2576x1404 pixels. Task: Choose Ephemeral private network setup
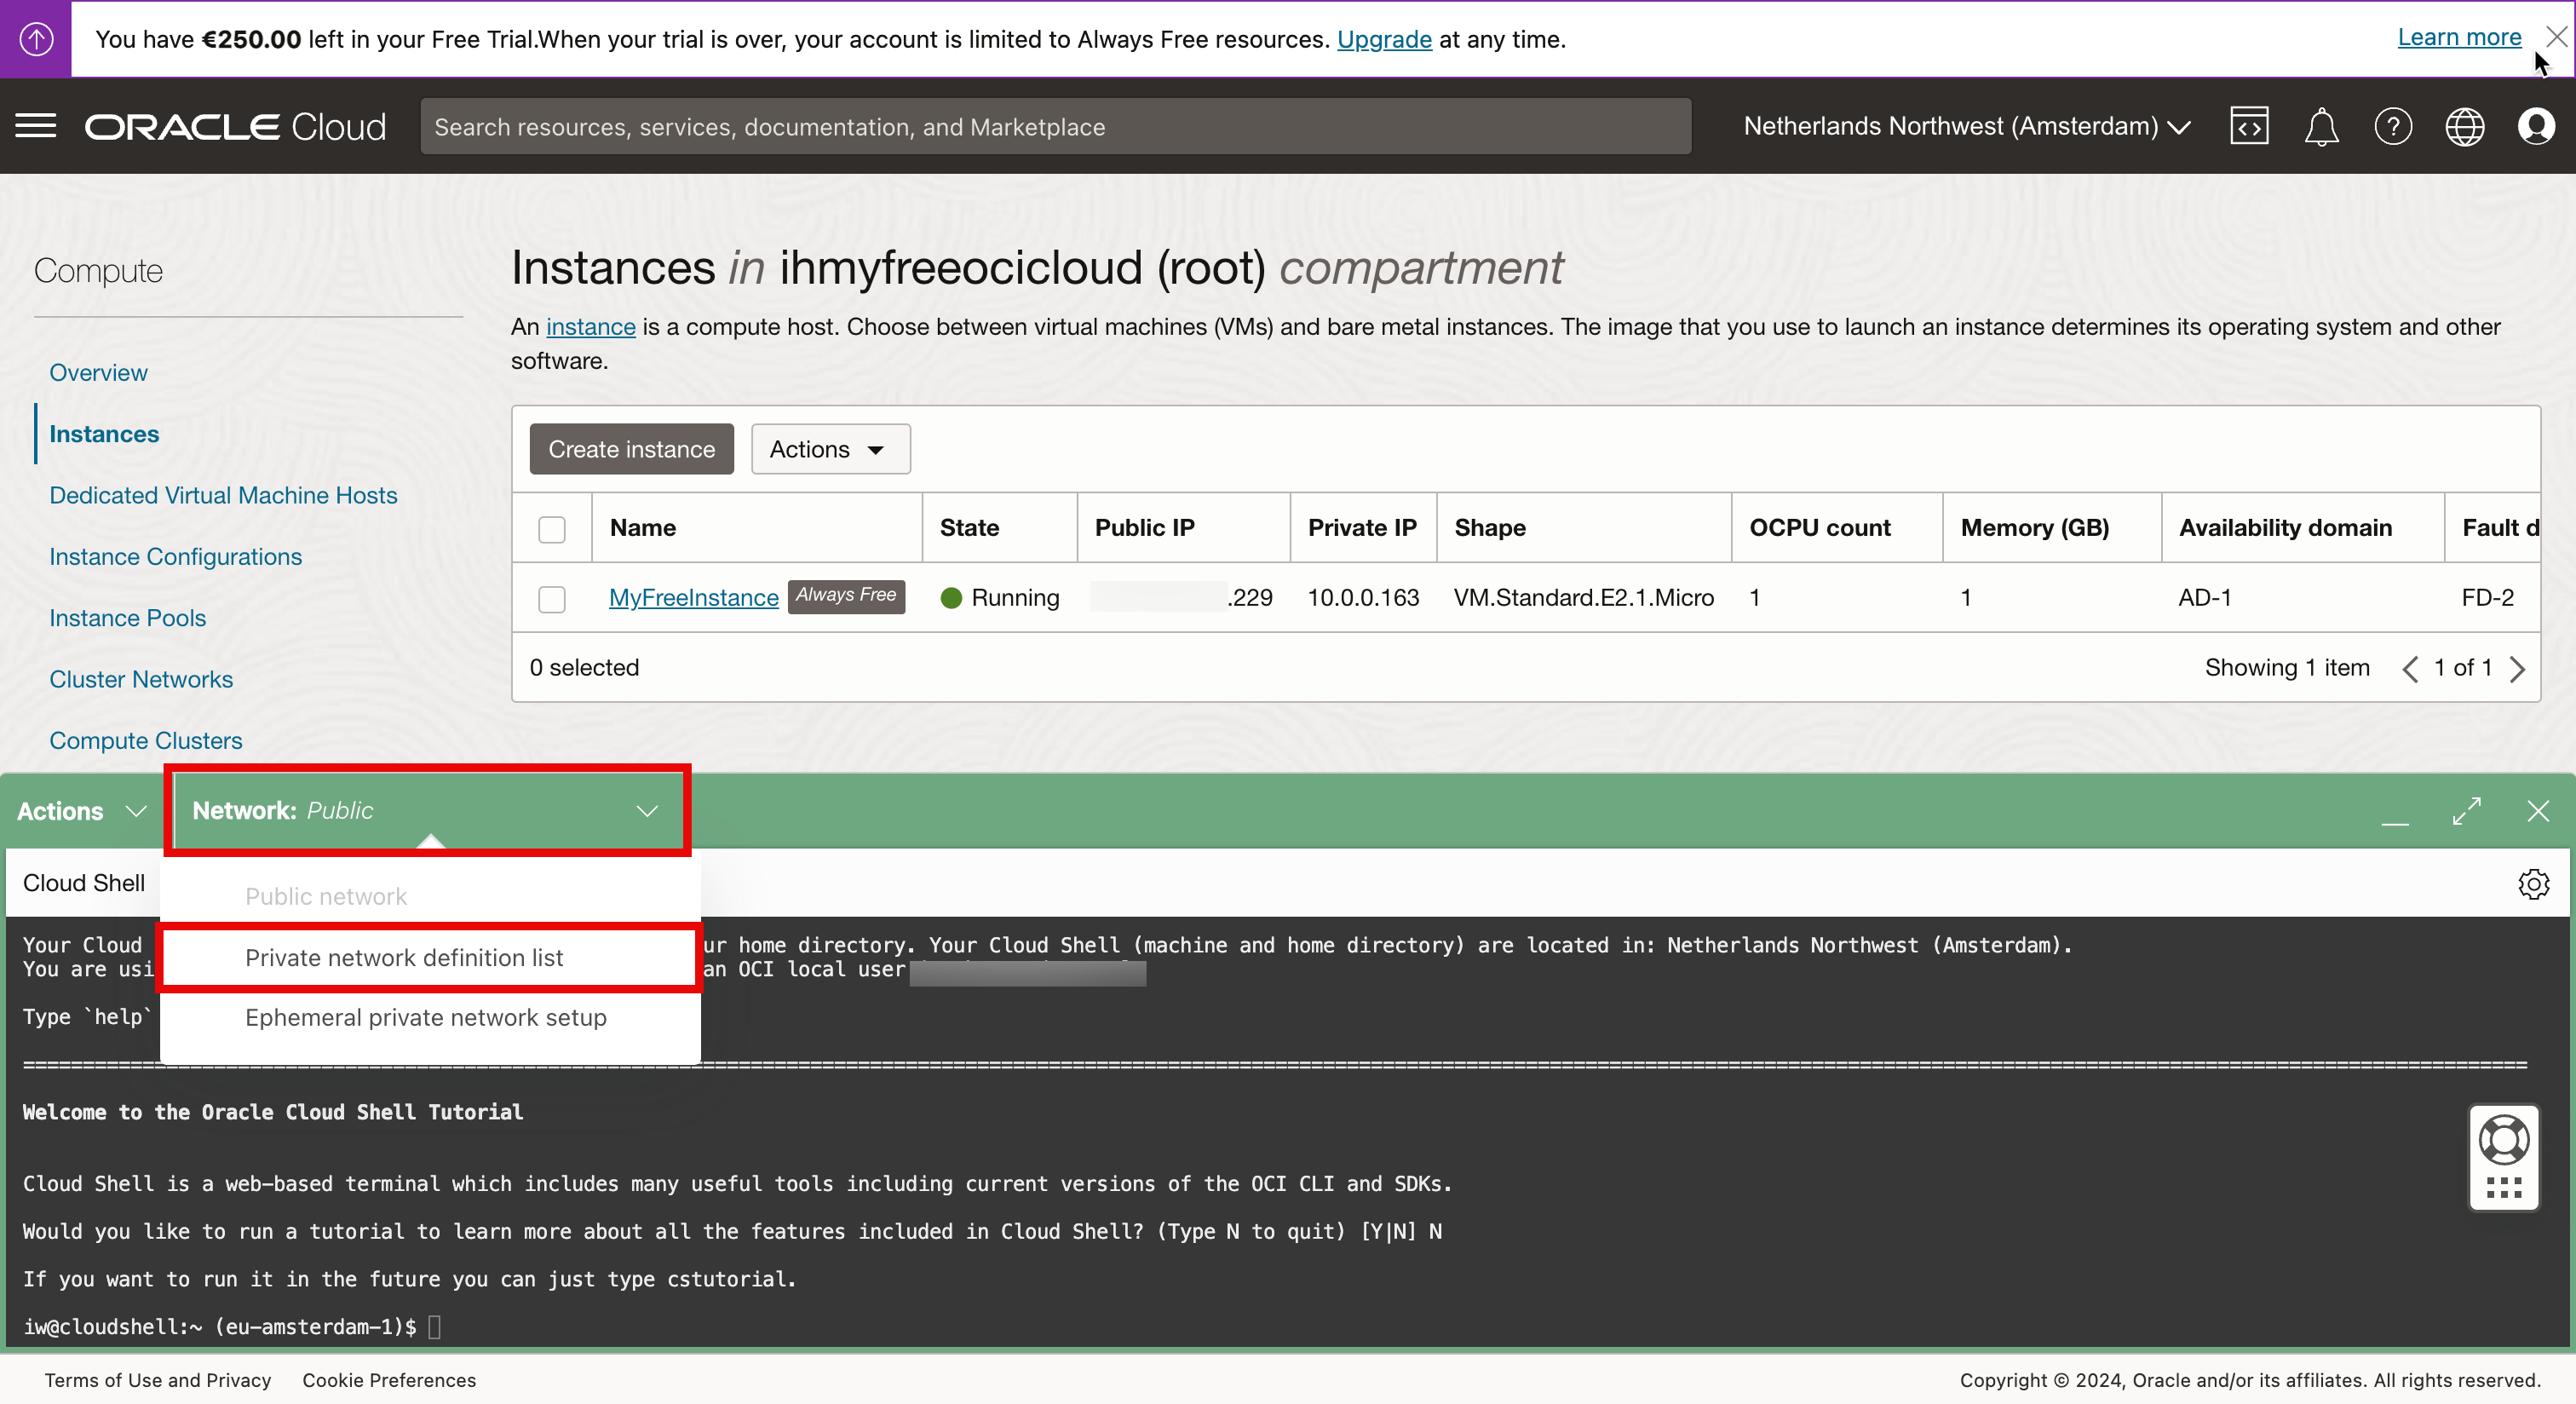[425, 1017]
